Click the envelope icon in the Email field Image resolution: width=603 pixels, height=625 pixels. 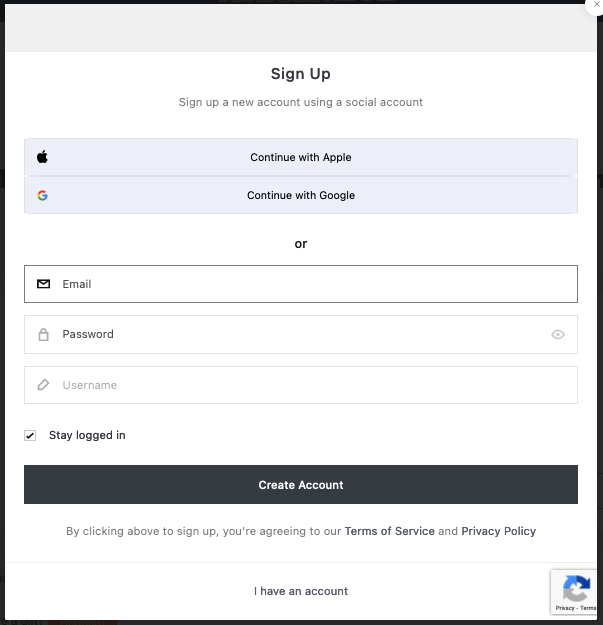[x=43, y=284]
